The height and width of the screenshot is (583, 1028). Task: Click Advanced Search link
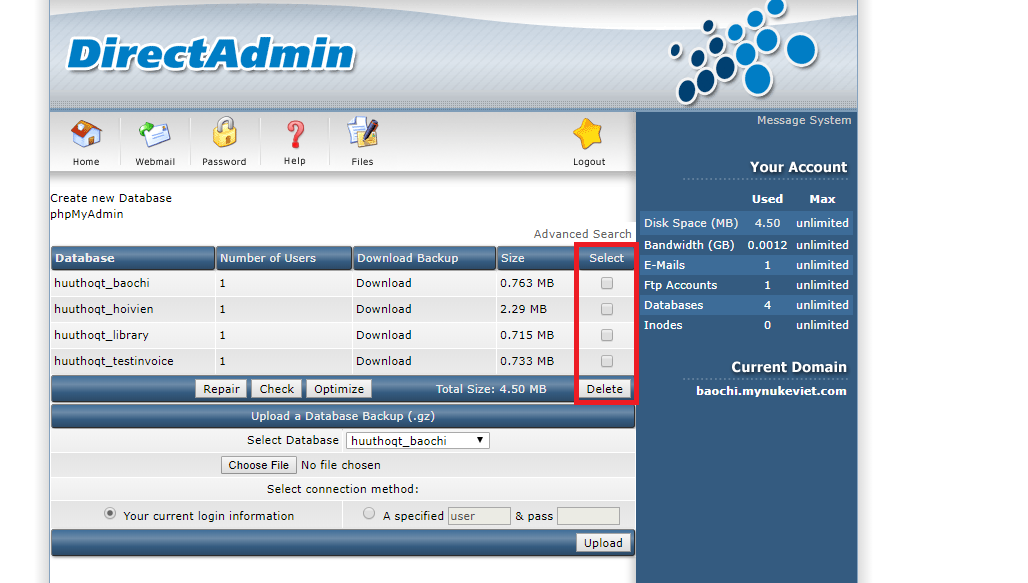click(x=582, y=234)
